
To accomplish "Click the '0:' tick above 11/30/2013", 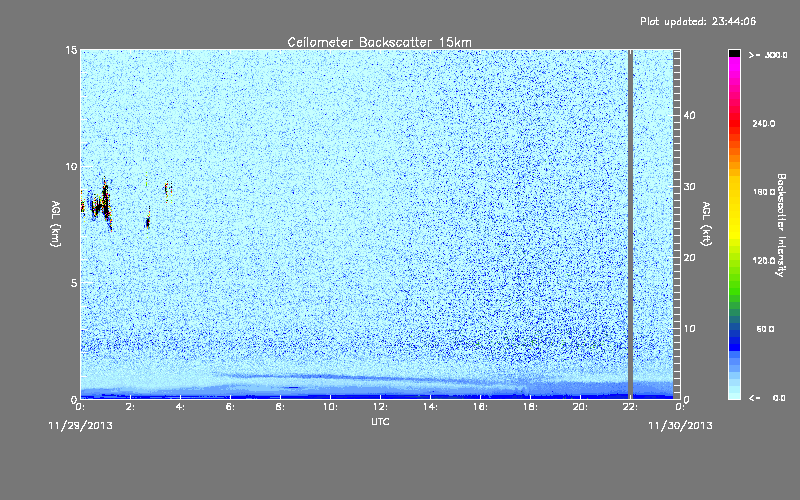I will pos(680,407).
